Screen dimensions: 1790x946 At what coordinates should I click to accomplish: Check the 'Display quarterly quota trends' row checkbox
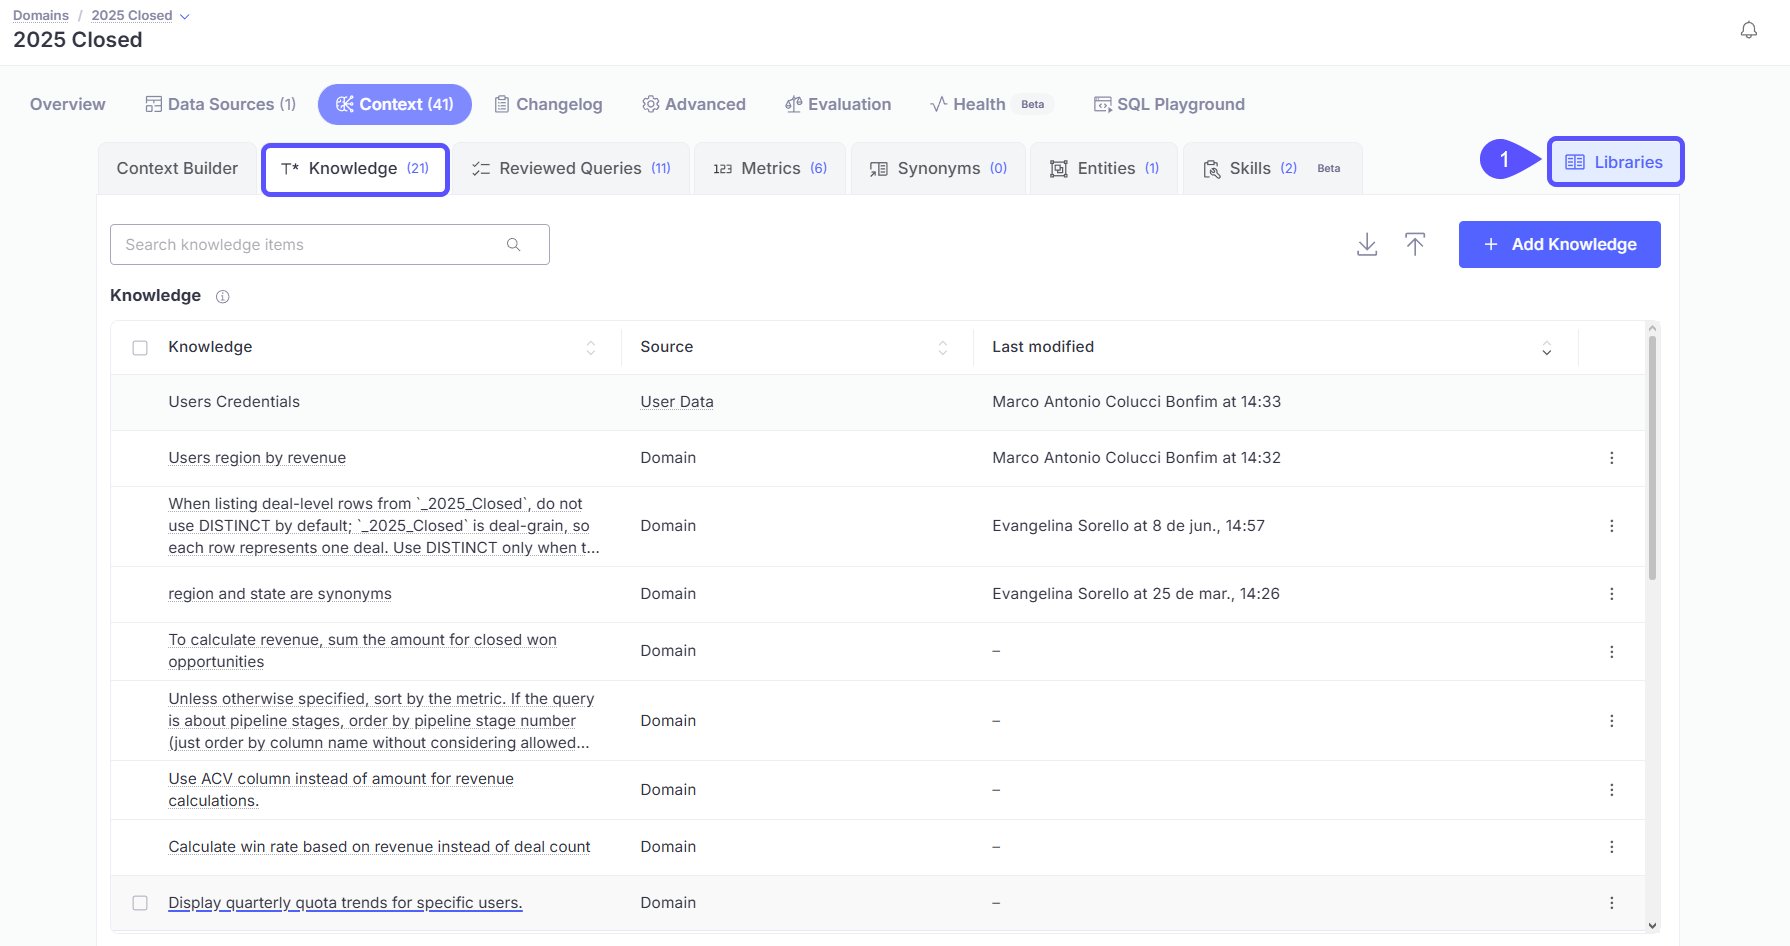(x=140, y=903)
